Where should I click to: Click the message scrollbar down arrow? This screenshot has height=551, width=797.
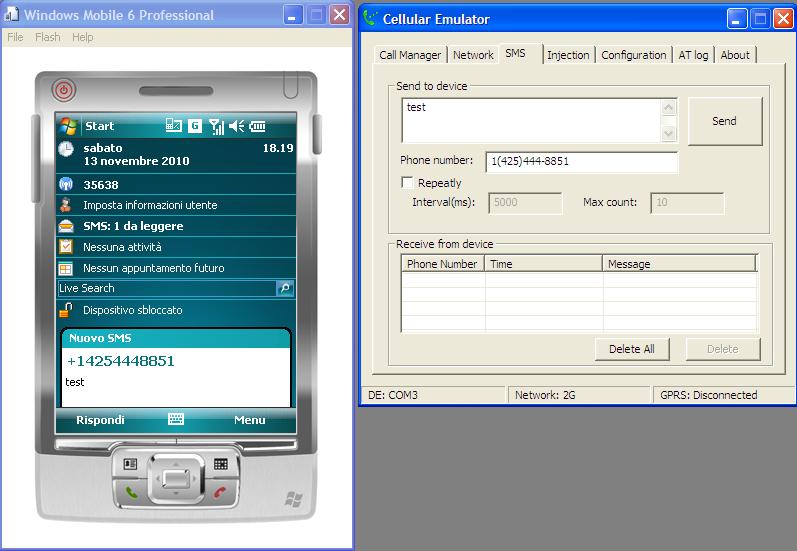click(x=668, y=134)
